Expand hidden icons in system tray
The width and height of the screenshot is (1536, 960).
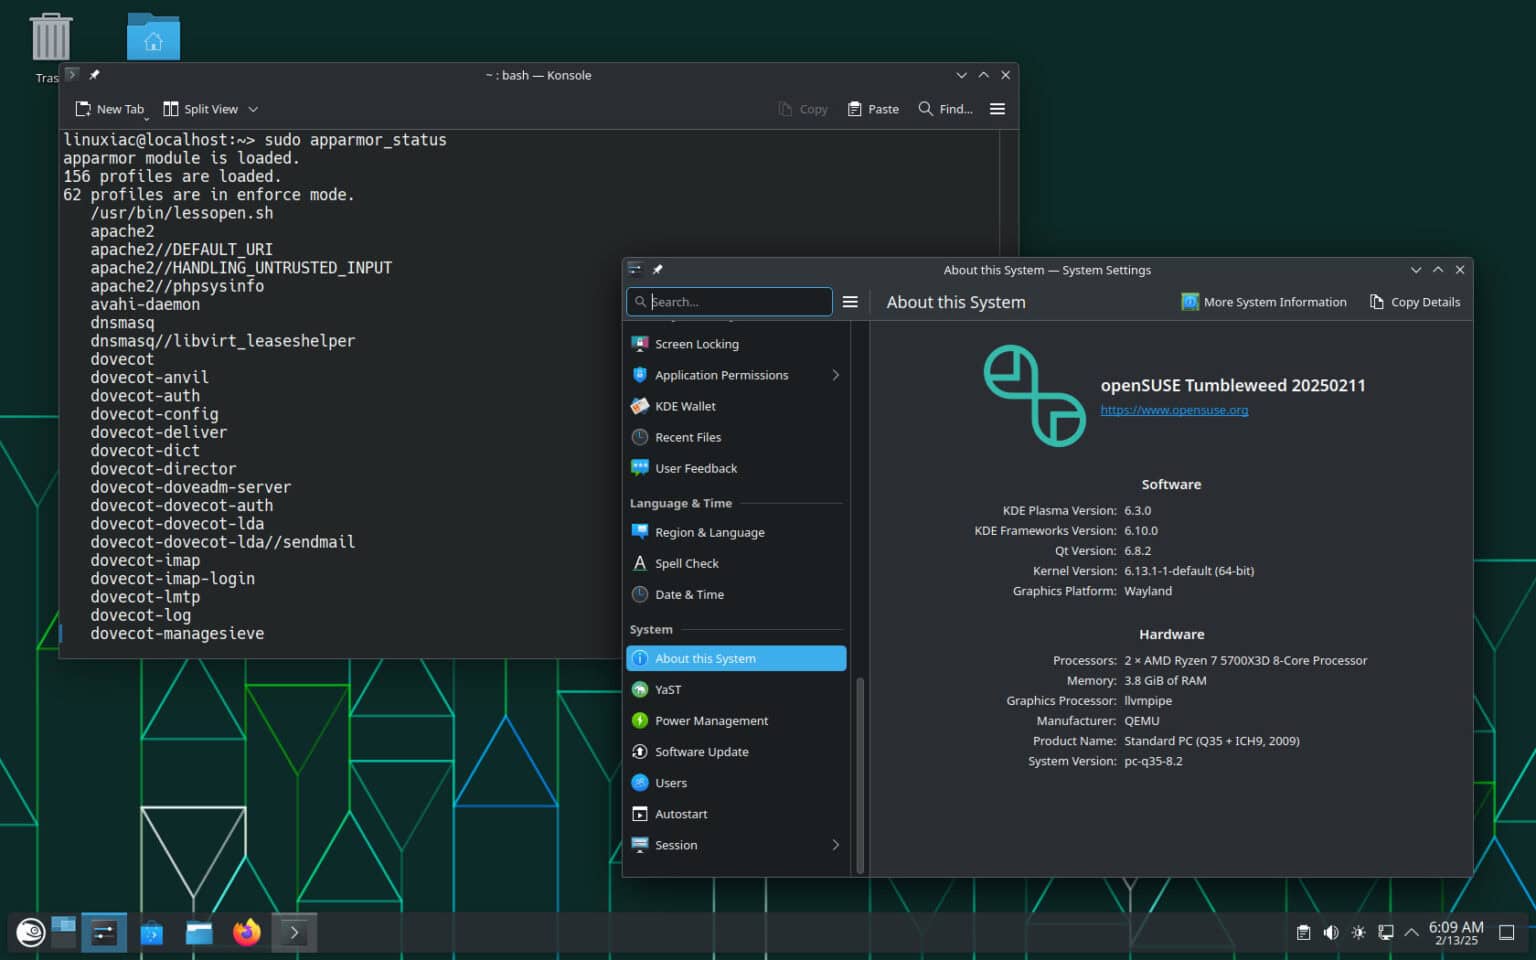coord(1411,932)
